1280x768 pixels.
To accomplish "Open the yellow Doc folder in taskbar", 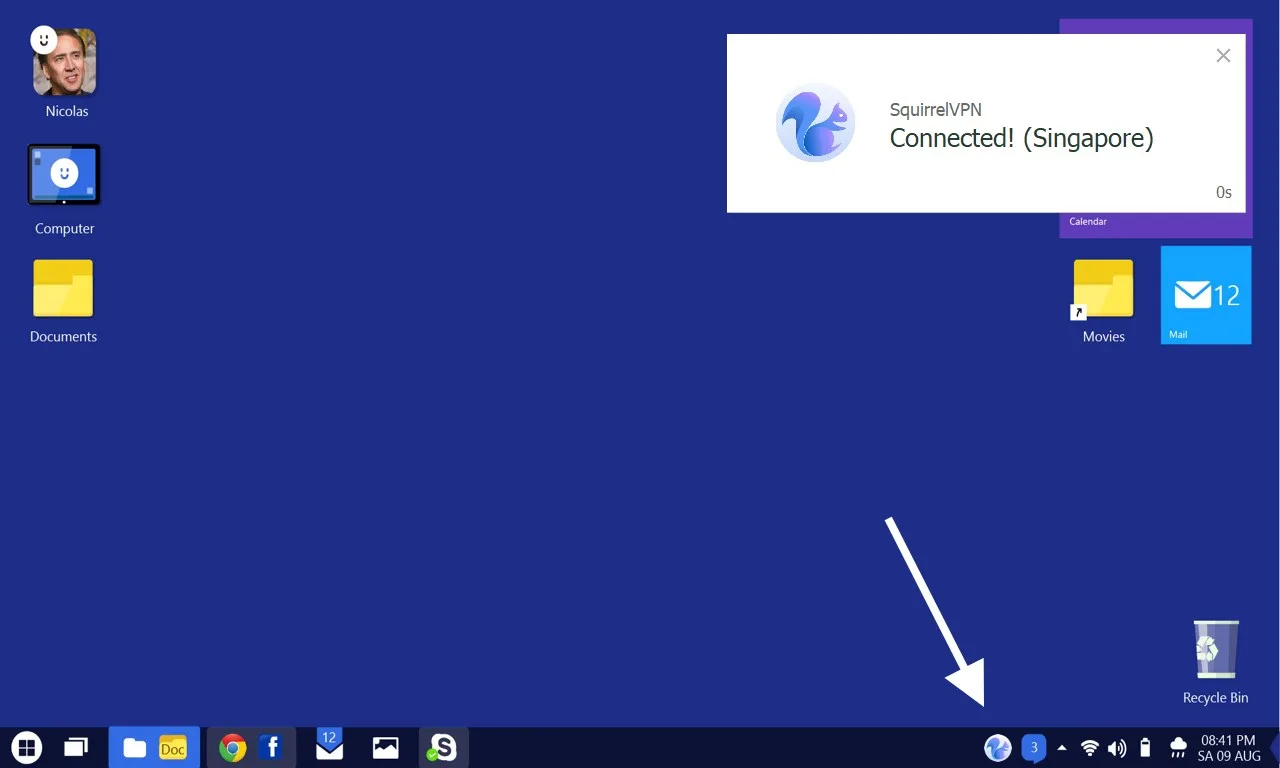I will (x=173, y=747).
